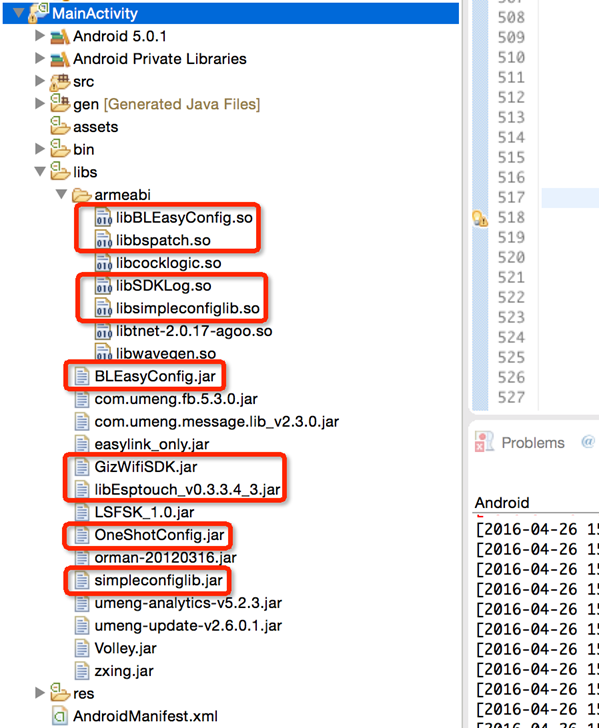This screenshot has width=599, height=728.
Task: Expand the src folder arrow
Action: [40, 81]
